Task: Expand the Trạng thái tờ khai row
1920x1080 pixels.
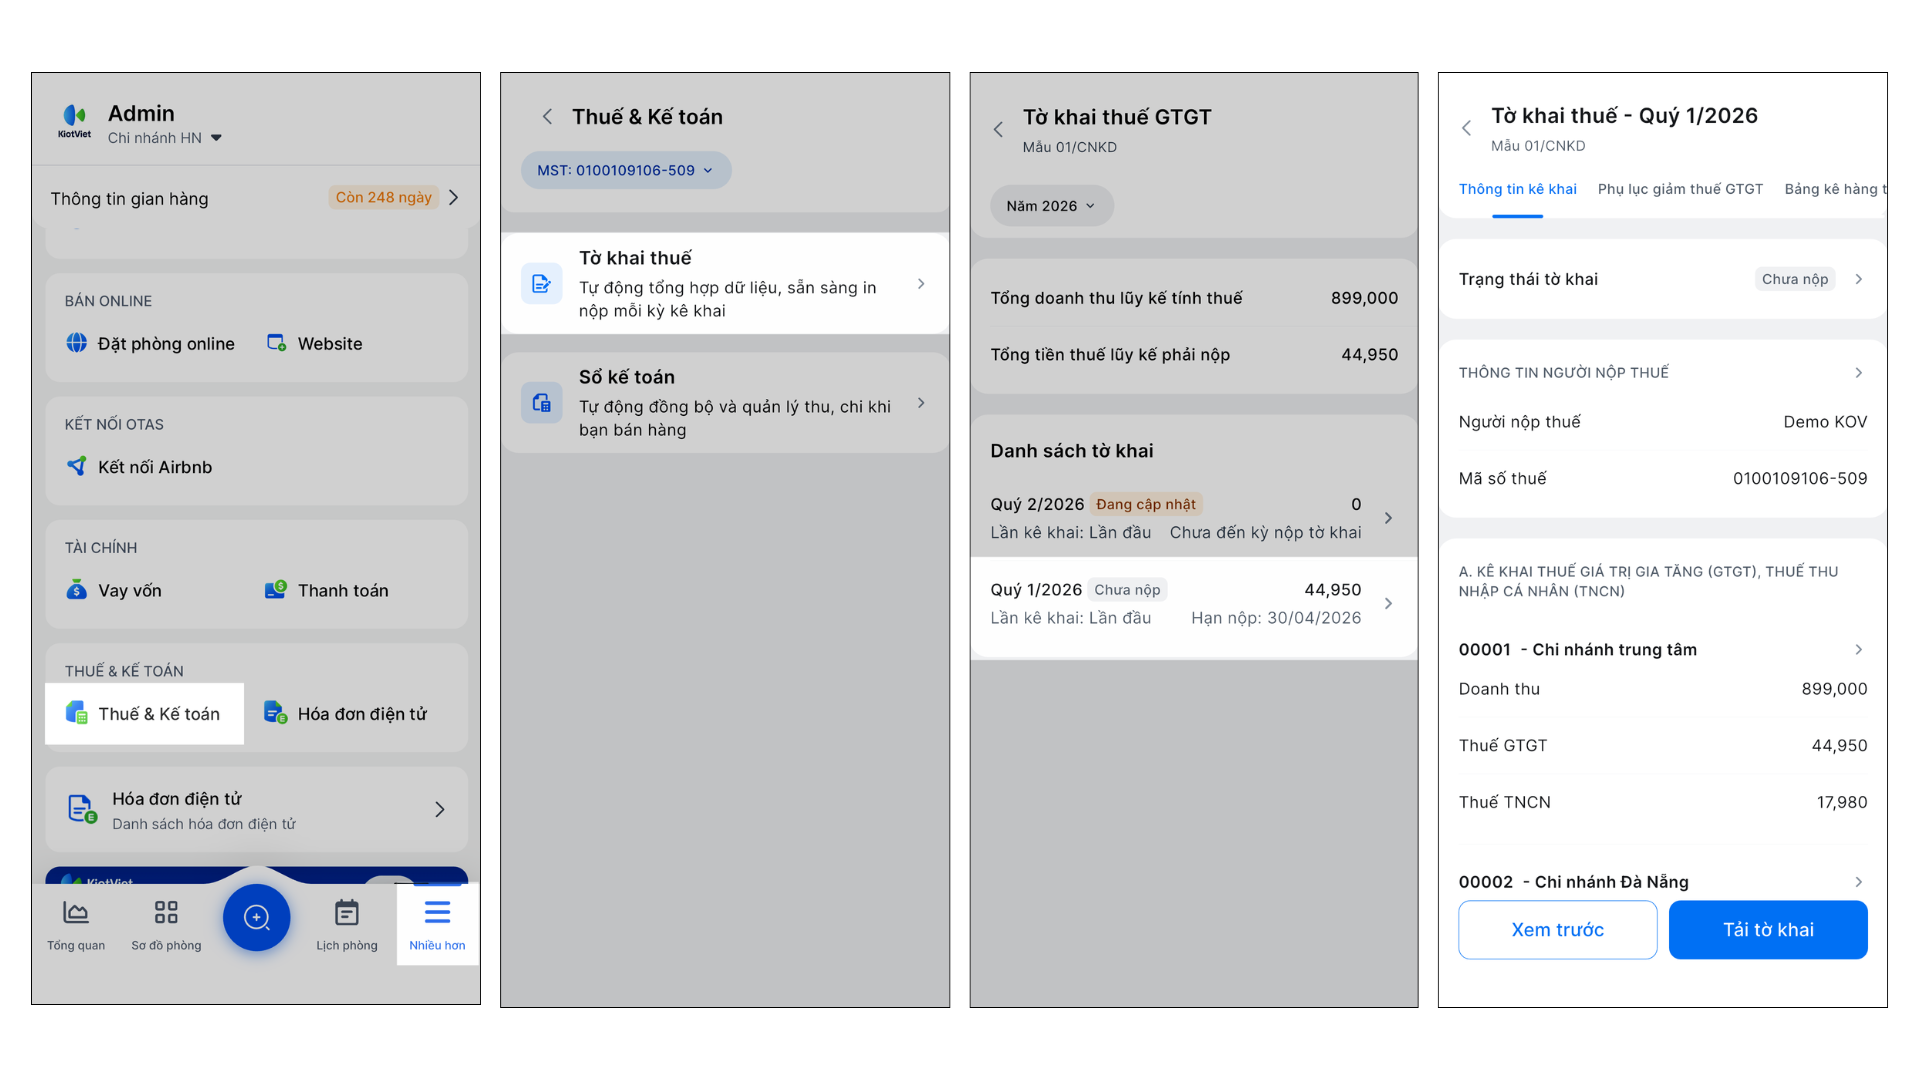Action: (1662, 279)
